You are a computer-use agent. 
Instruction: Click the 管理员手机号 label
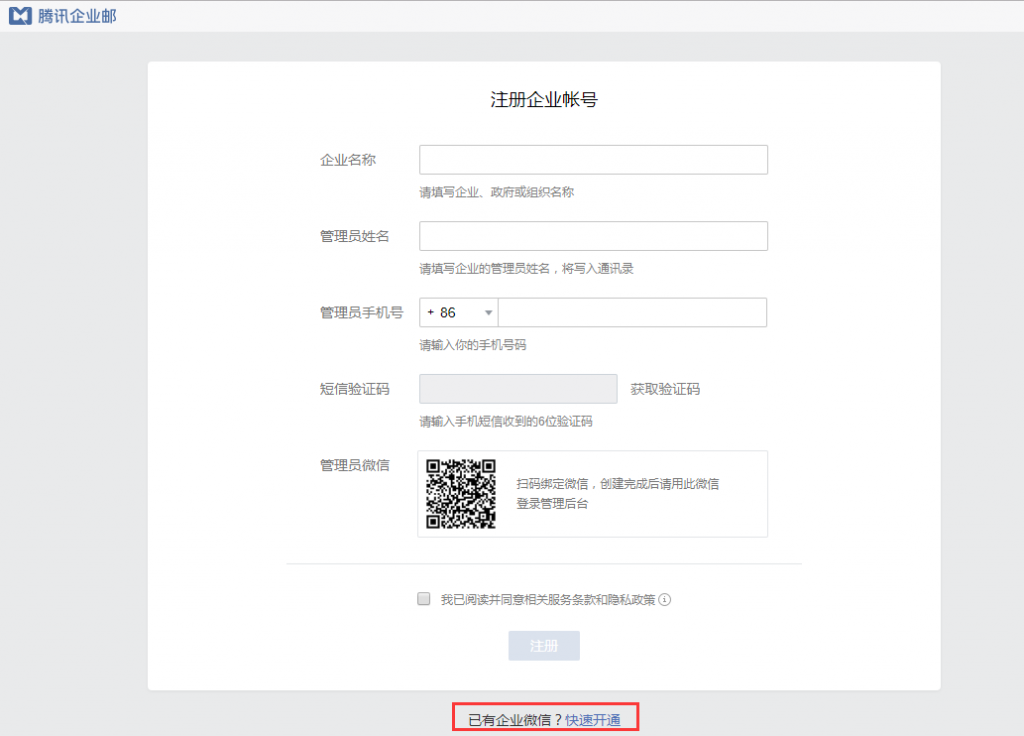pos(362,313)
